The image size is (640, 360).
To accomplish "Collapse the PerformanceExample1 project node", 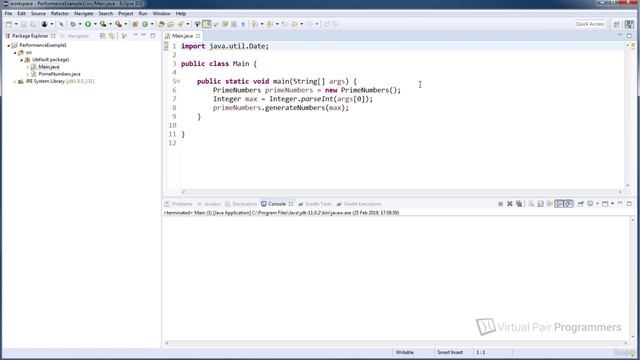I will [x=9, y=45].
